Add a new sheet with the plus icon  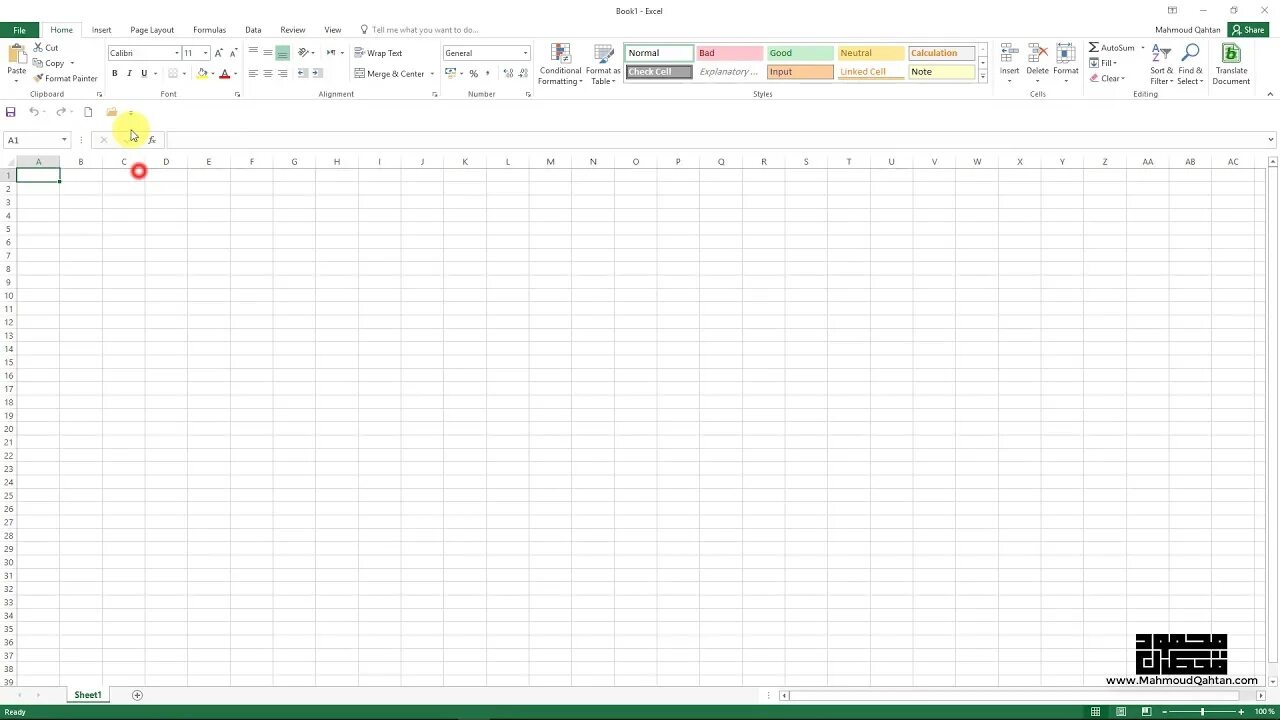pyautogui.click(x=137, y=695)
